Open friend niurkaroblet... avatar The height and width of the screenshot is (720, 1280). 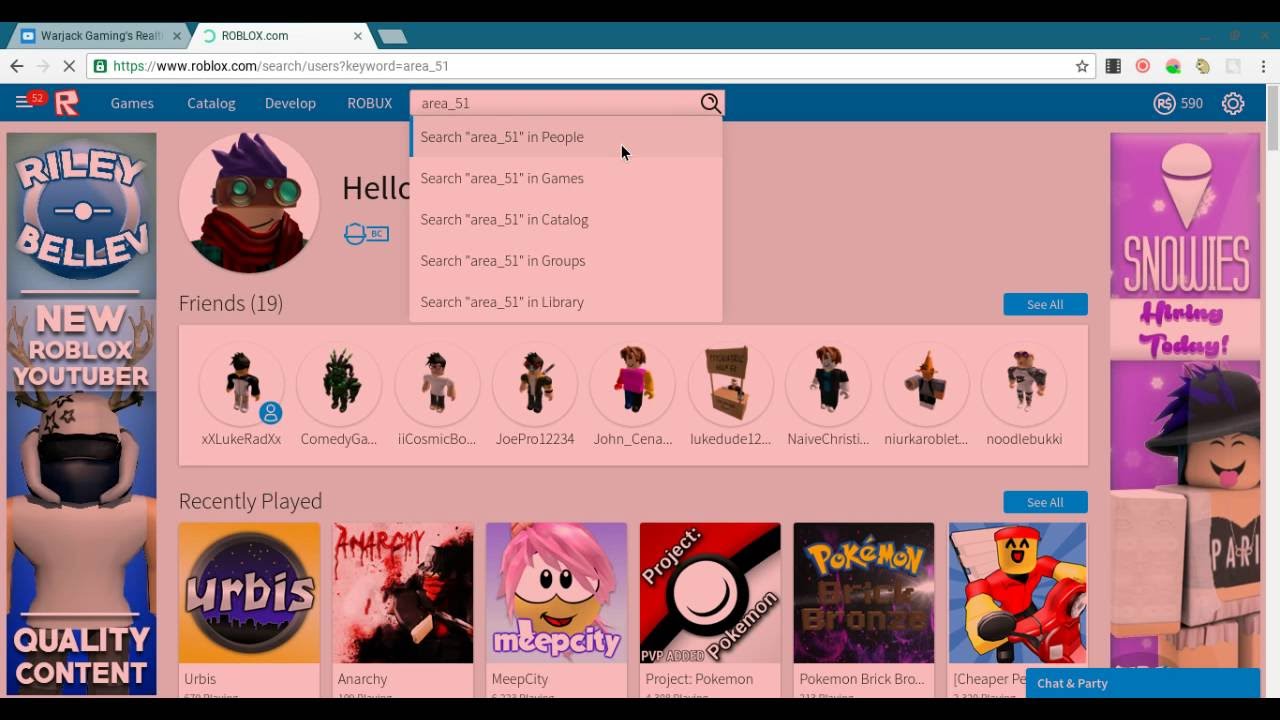click(x=926, y=383)
